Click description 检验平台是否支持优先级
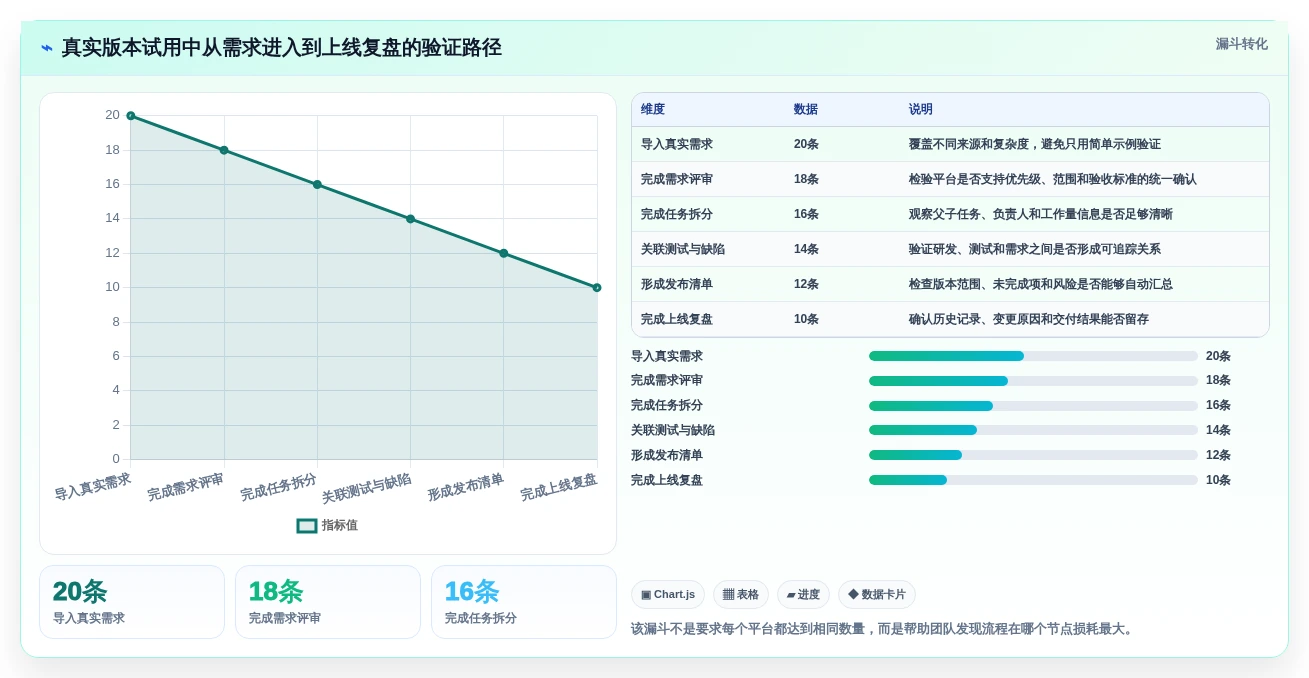Image resolution: width=1309 pixels, height=678 pixels. (1052, 179)
